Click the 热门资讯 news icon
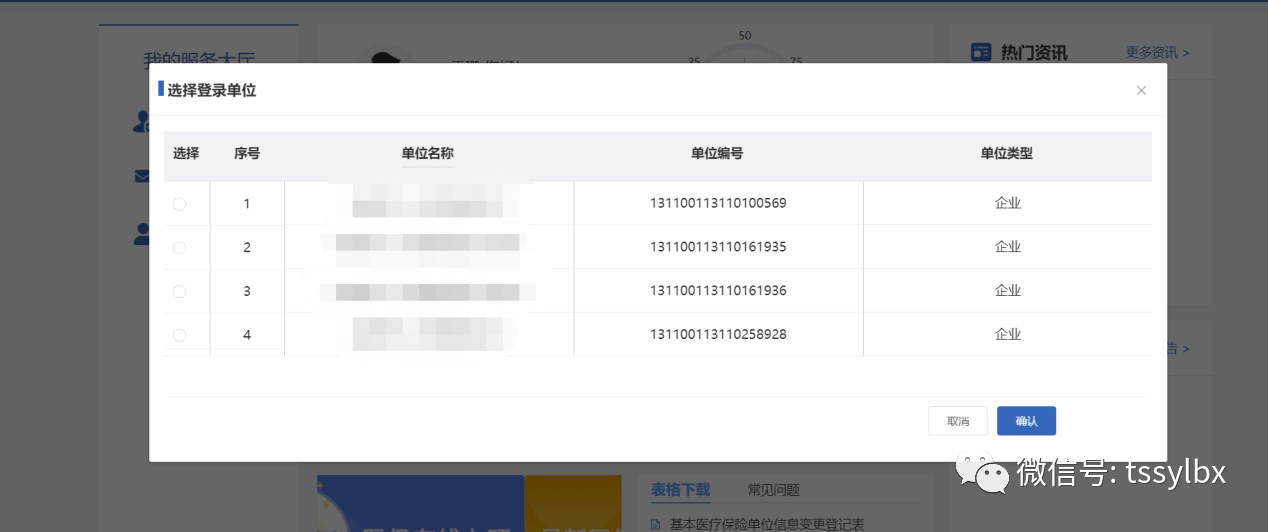1268x532 pixels. point(981,53)
